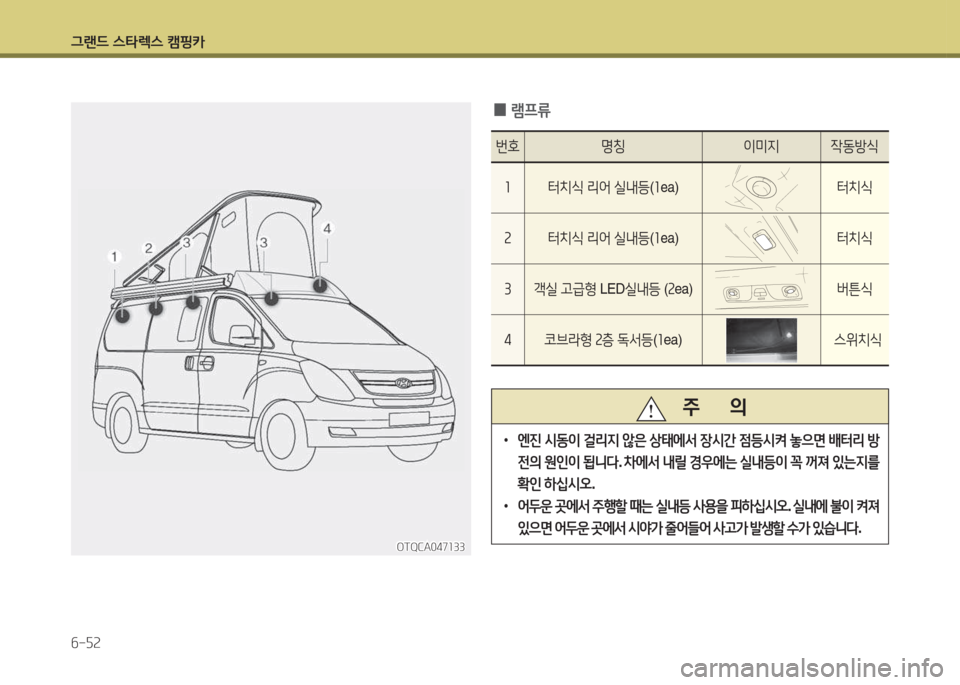Click the 코브라형 2층 독서등(1ea) cell
The width and height of the screenshot is (960, 685).
pos(613,340)
